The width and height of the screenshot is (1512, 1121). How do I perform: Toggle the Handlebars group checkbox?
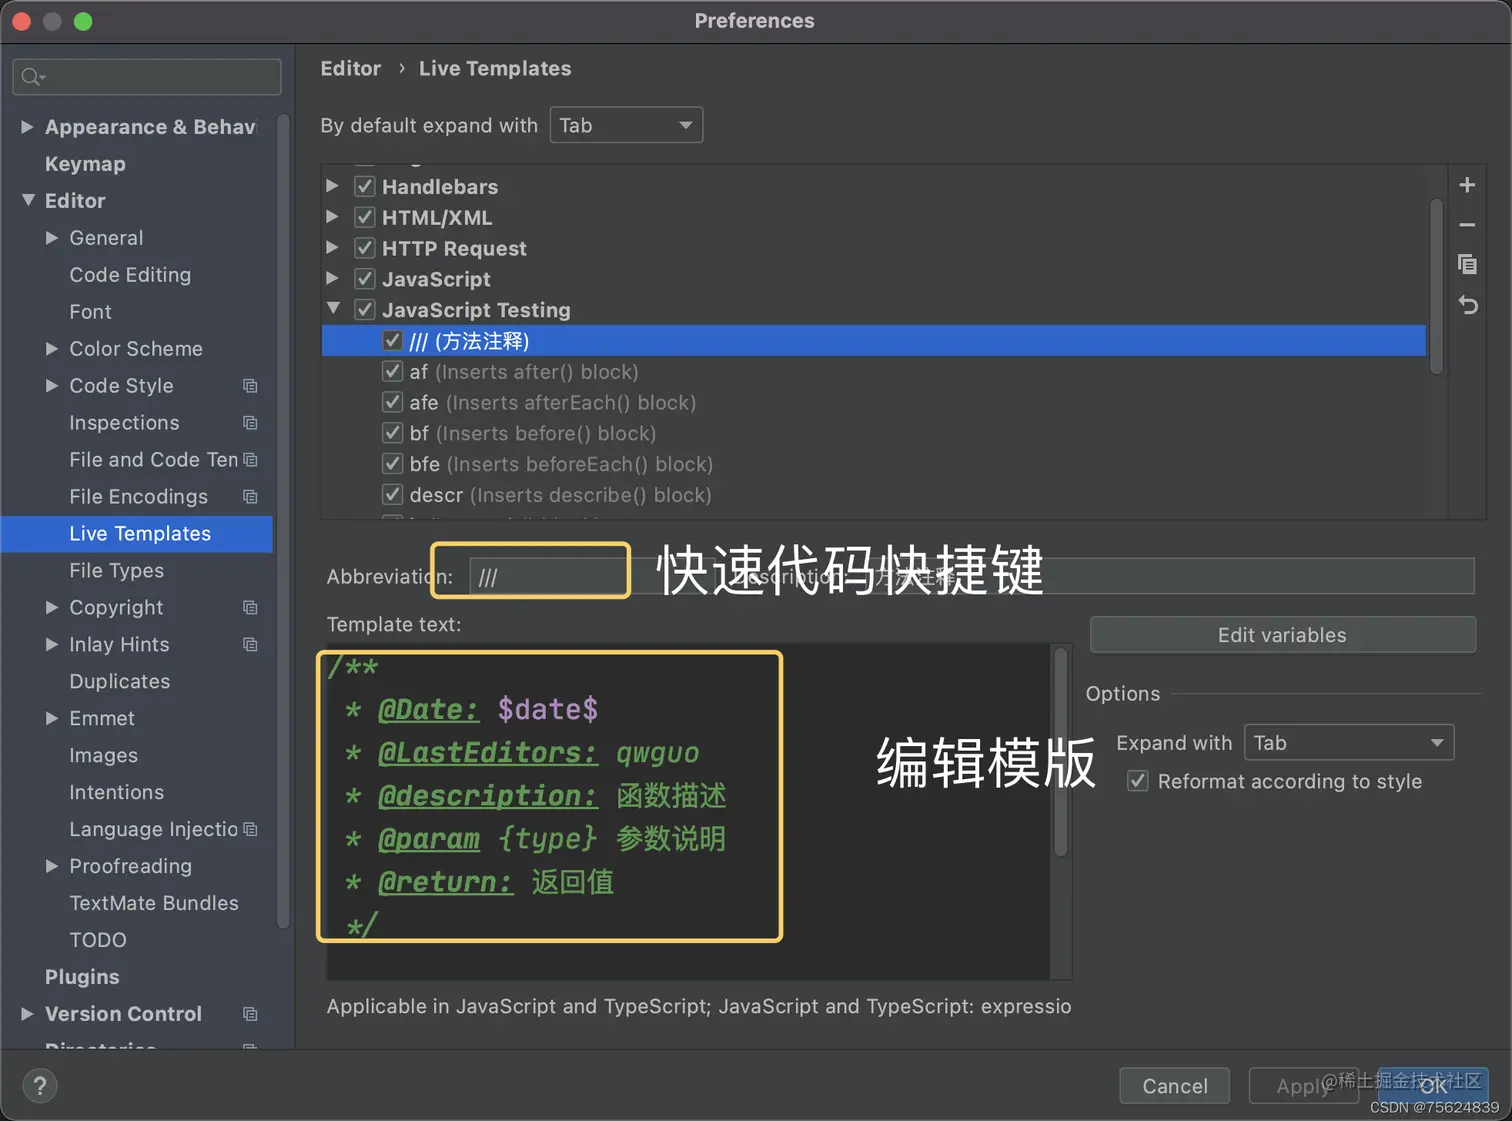[x=365, y=186]
